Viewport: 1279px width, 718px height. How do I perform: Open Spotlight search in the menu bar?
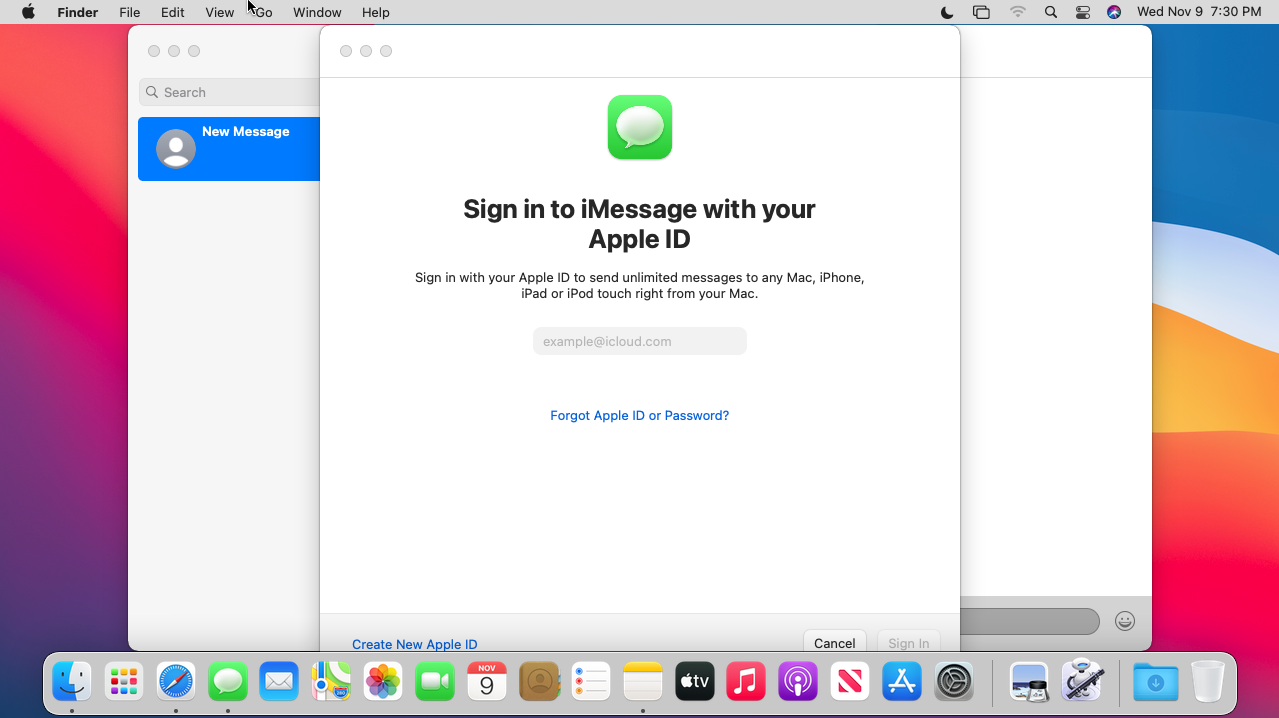[x=1050, y=12]
